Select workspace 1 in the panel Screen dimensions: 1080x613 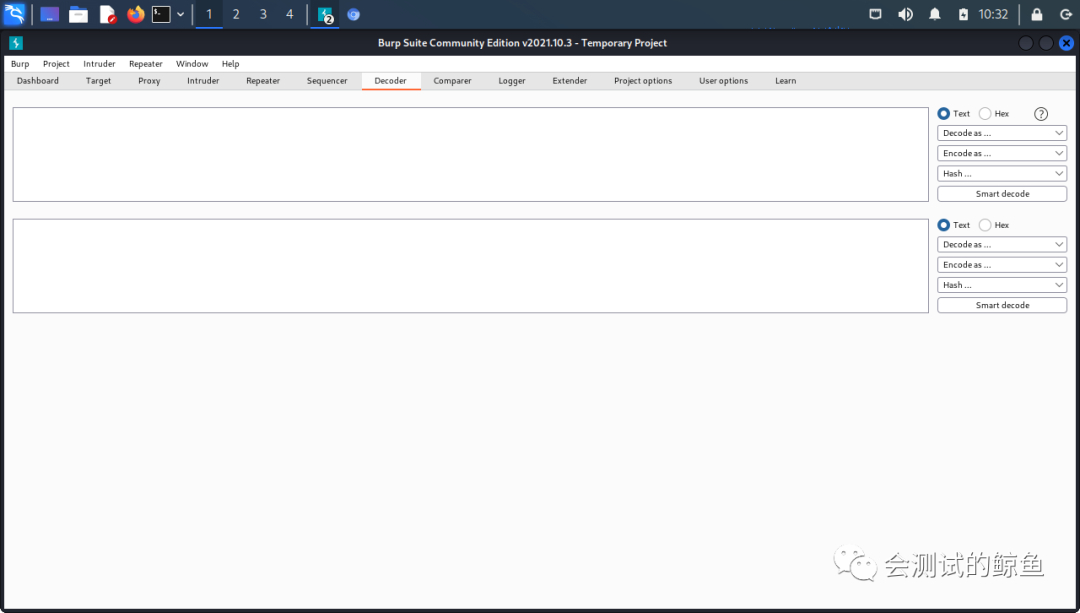pyautogui.click(x=209, y=14)
